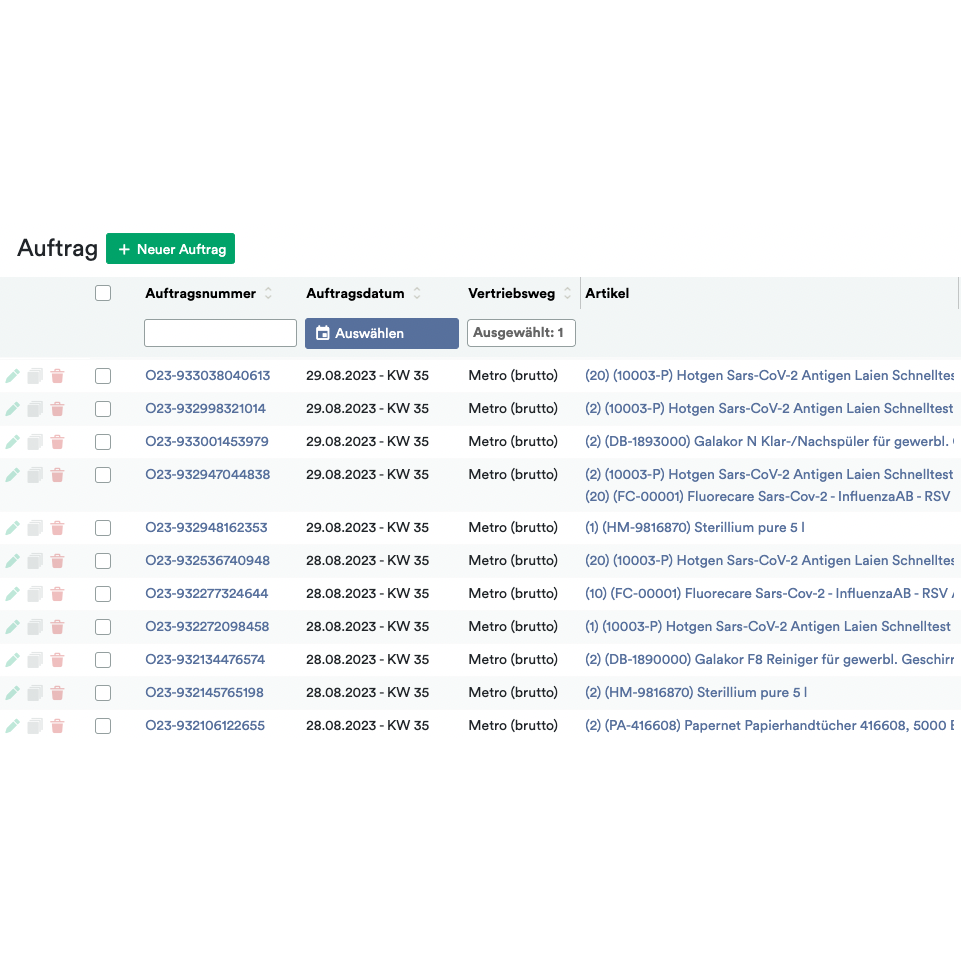
Task: Click the Artikel column header
Action: coord(606,293)
